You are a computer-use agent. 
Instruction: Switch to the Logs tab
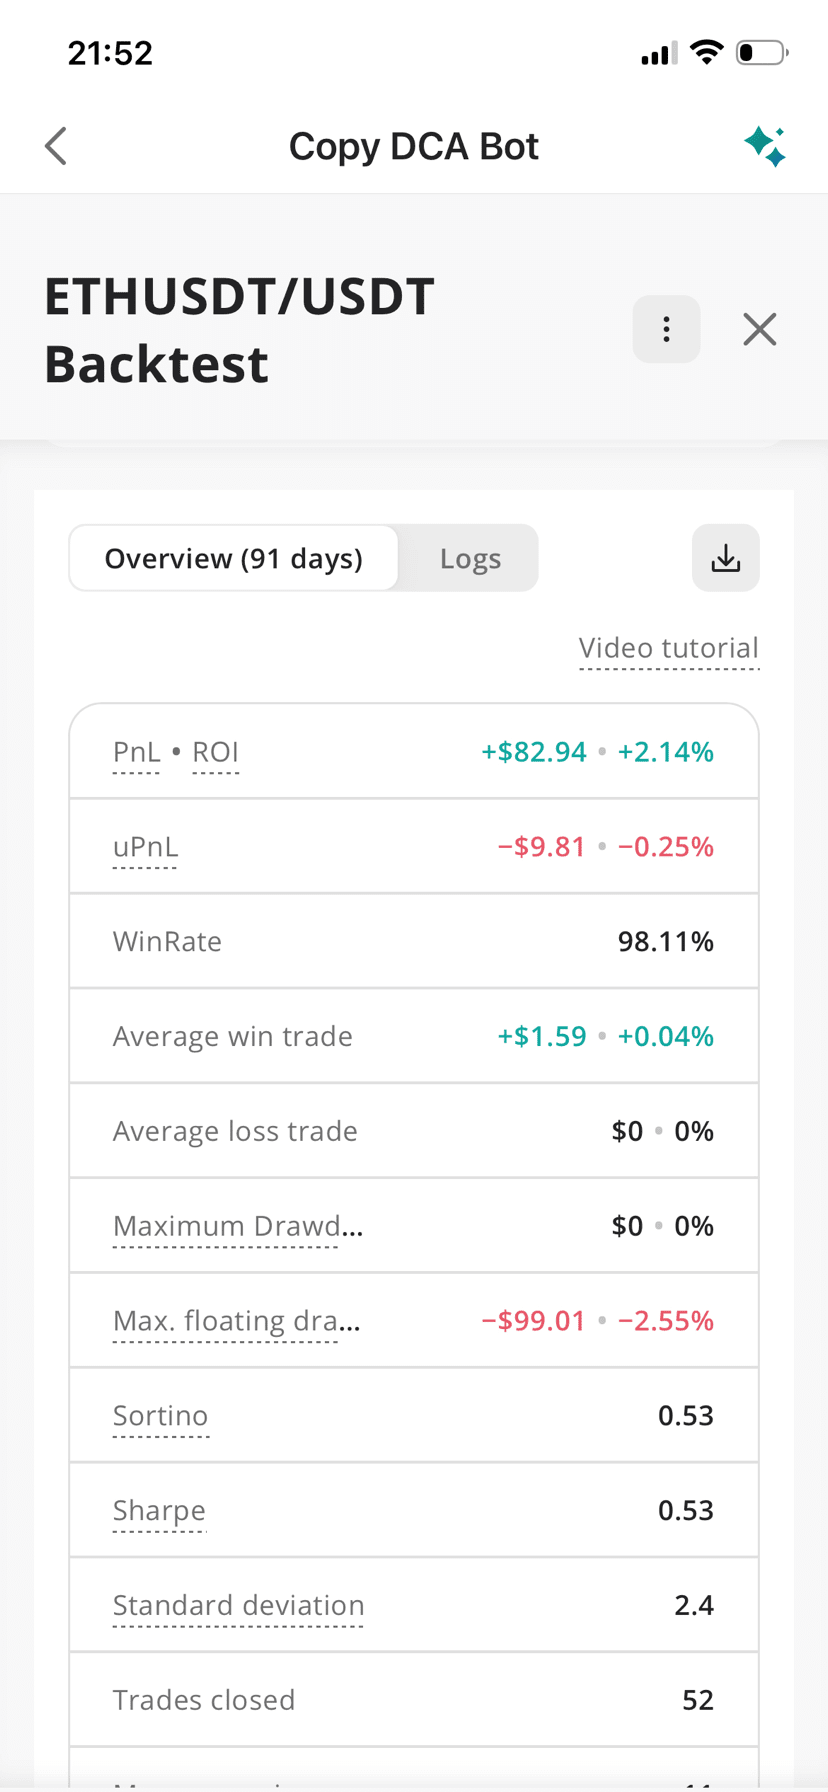[470, 558]
